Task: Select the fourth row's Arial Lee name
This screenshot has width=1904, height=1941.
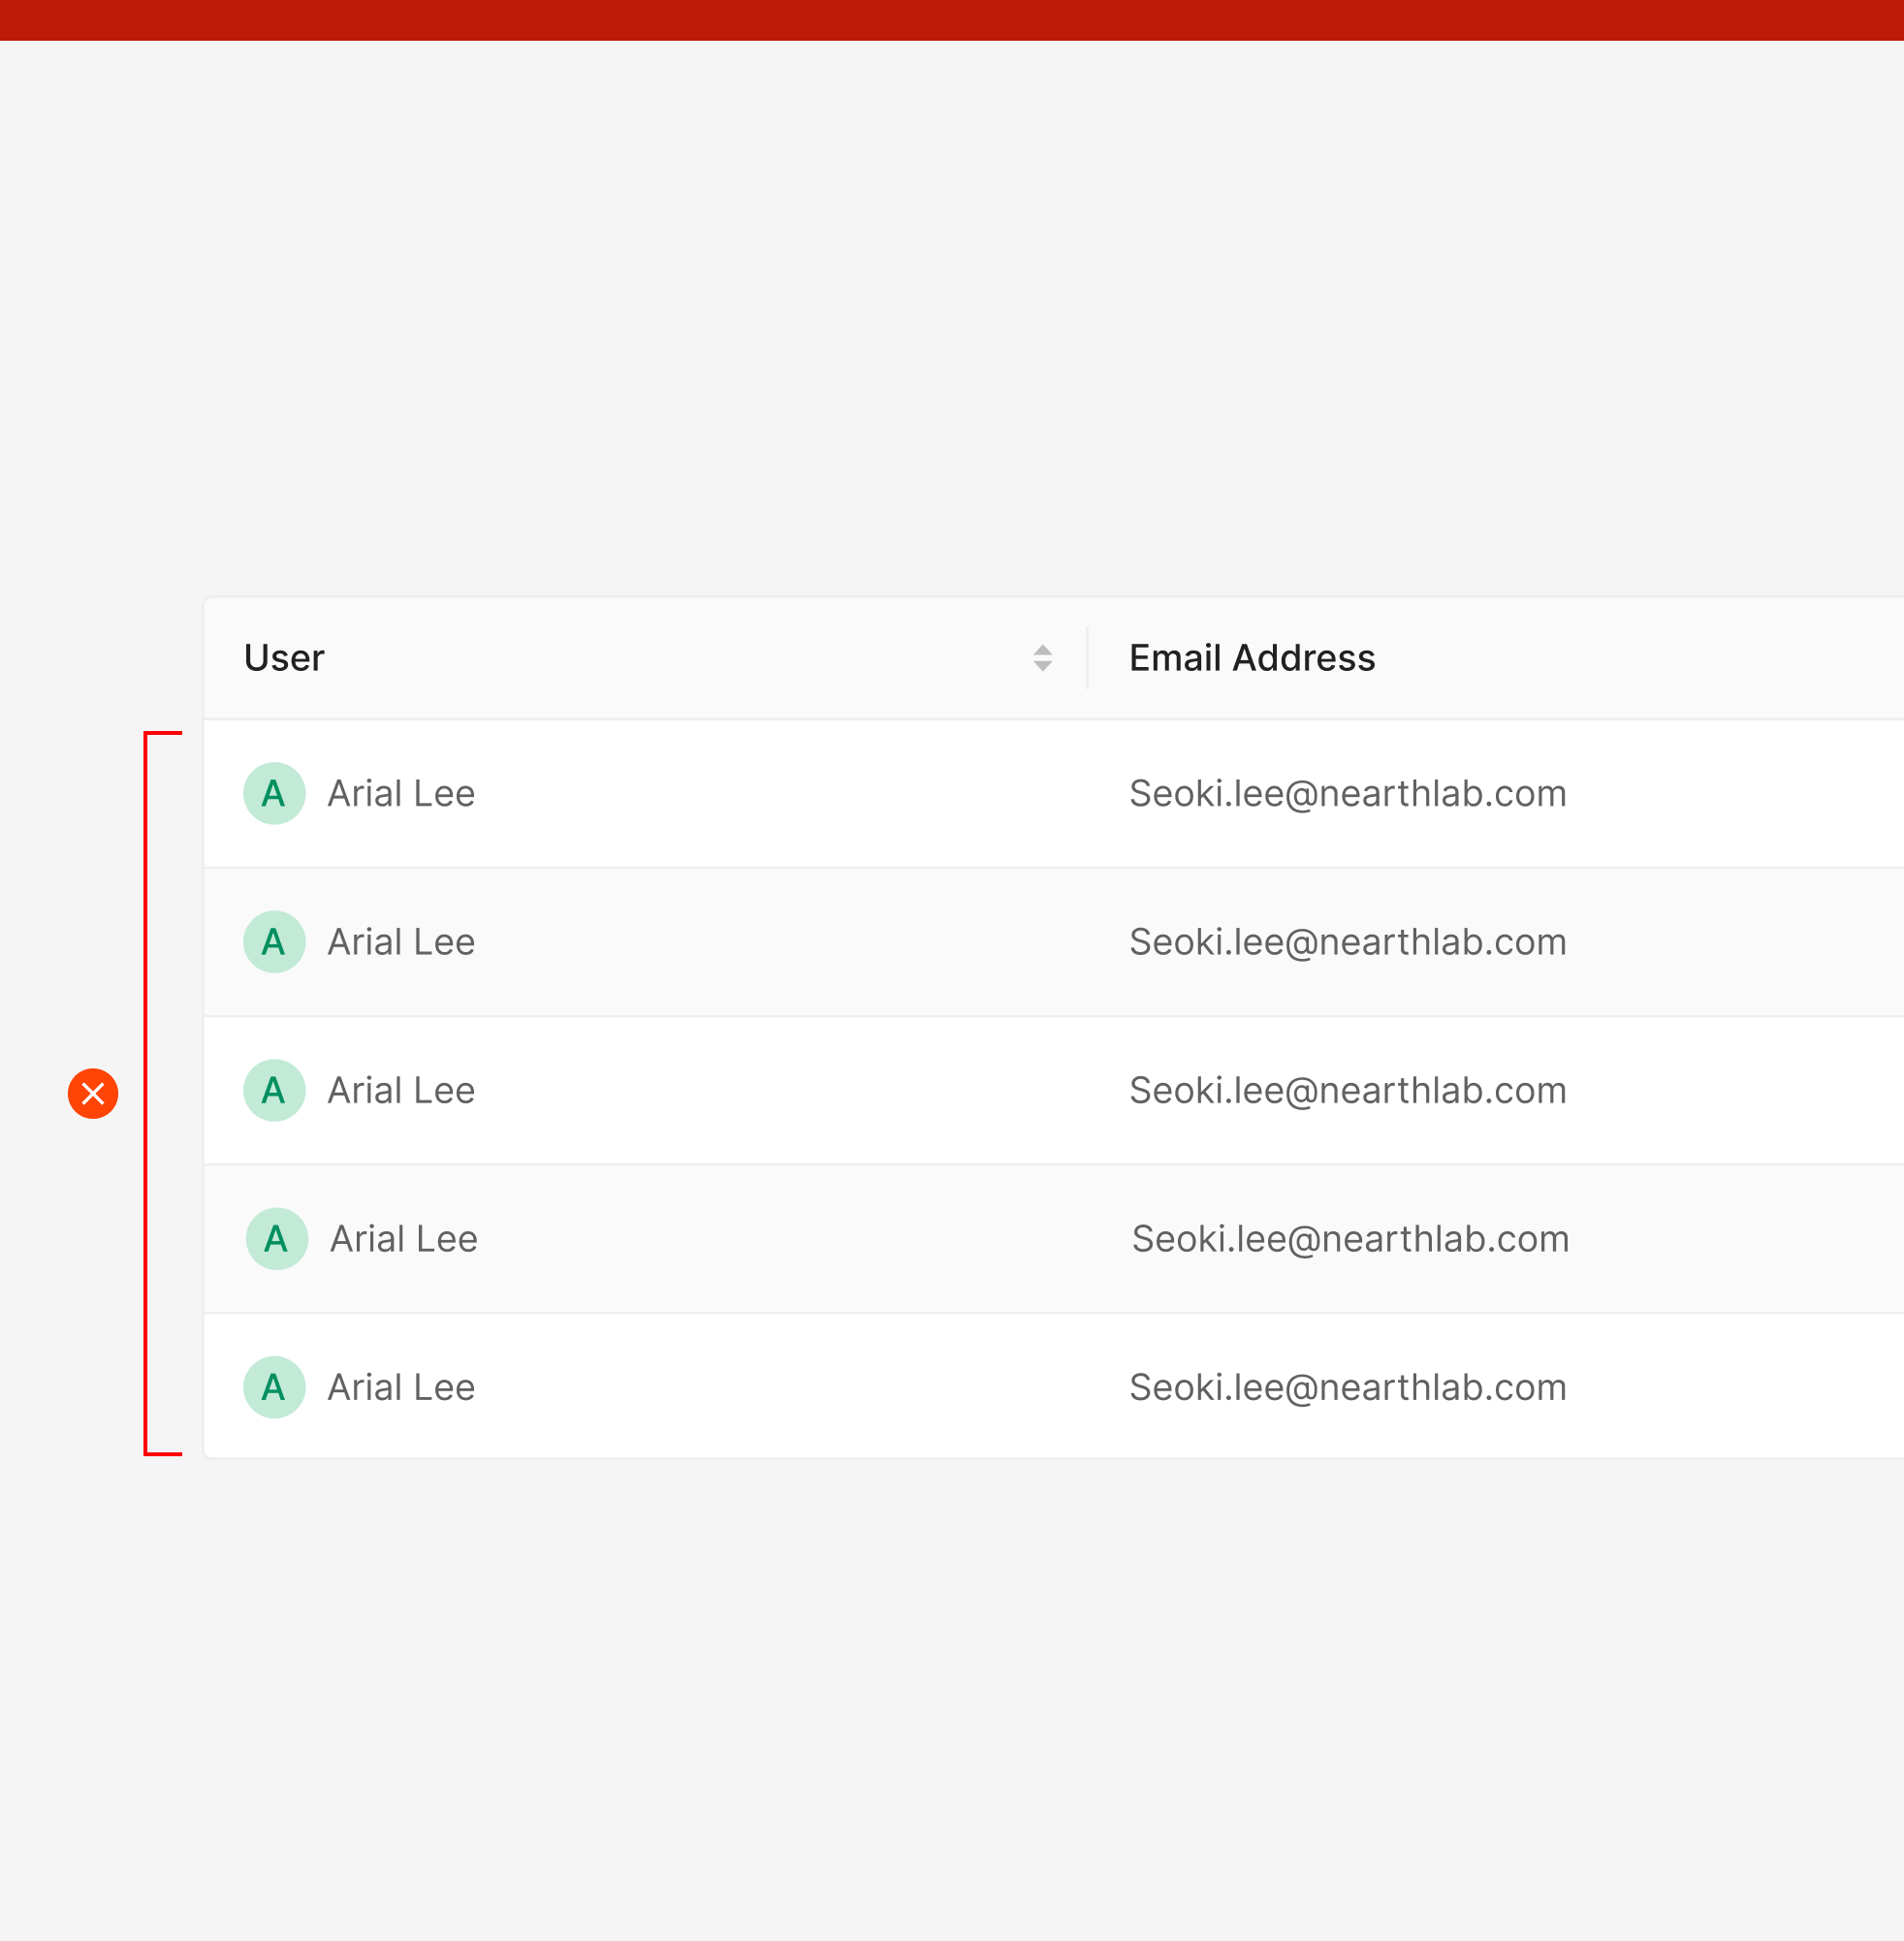Action: pos(404,1238)
